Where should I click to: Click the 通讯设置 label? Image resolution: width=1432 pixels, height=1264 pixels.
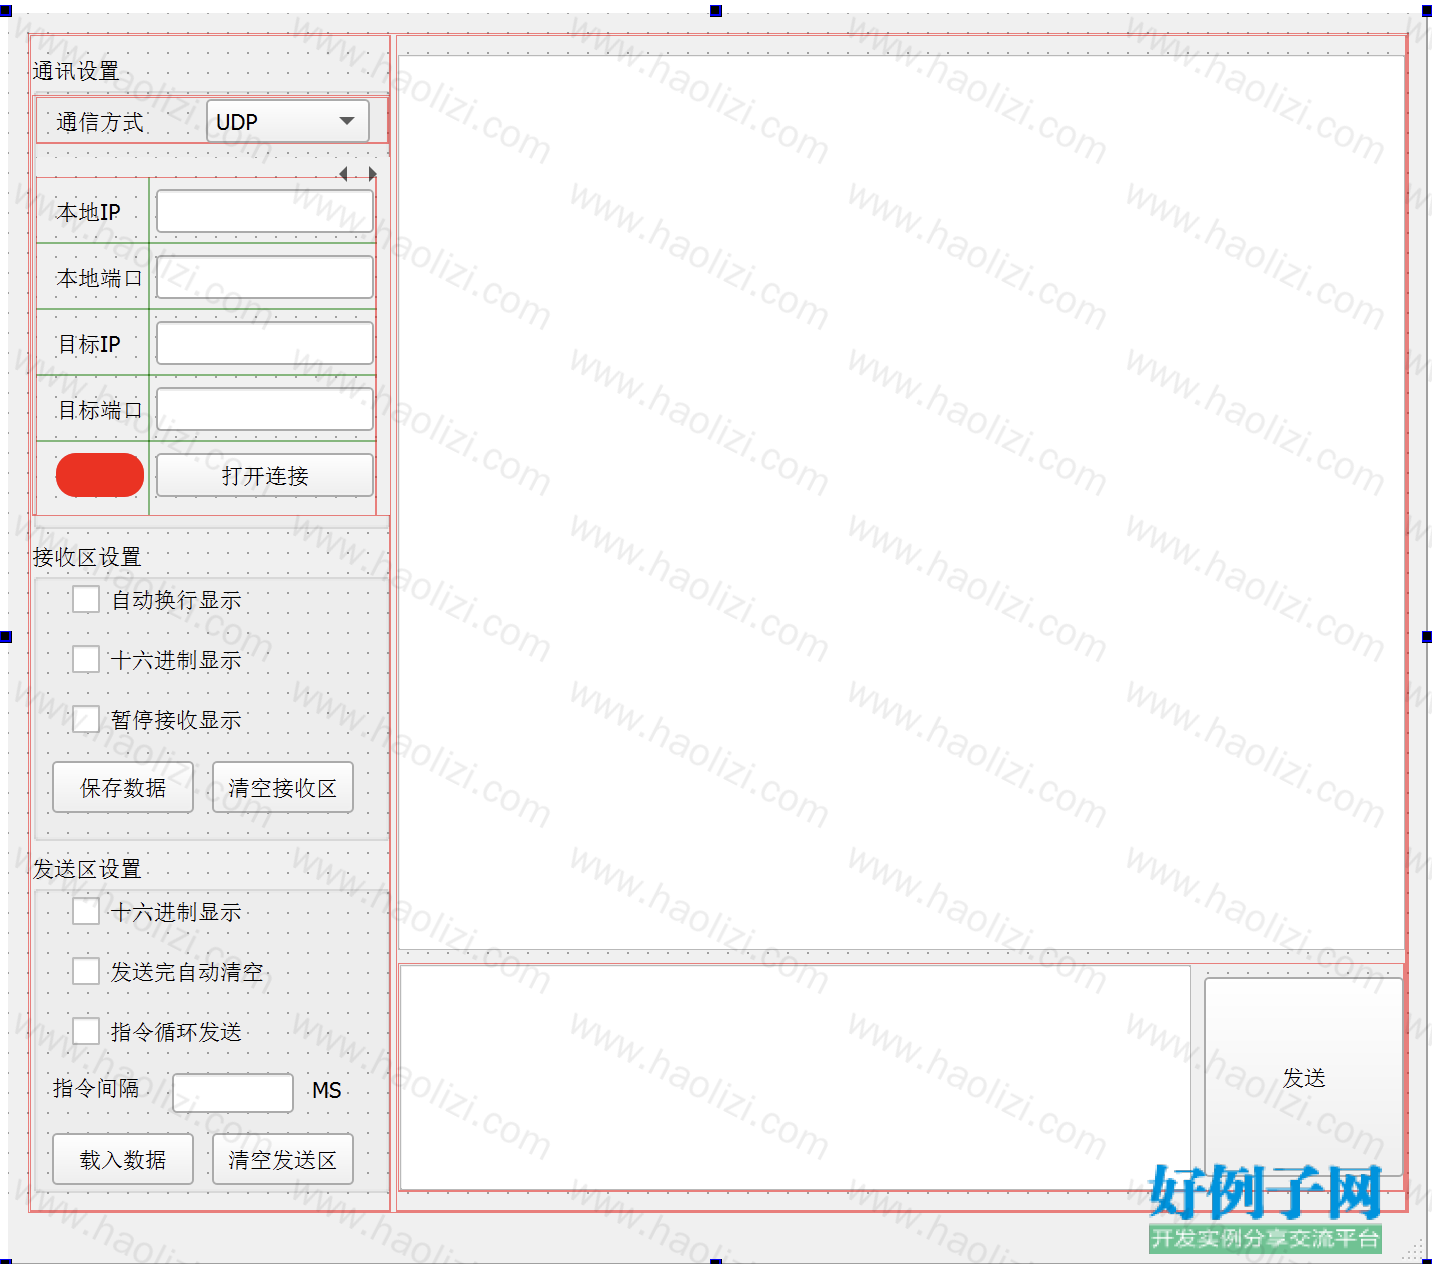tap(76, 71)
